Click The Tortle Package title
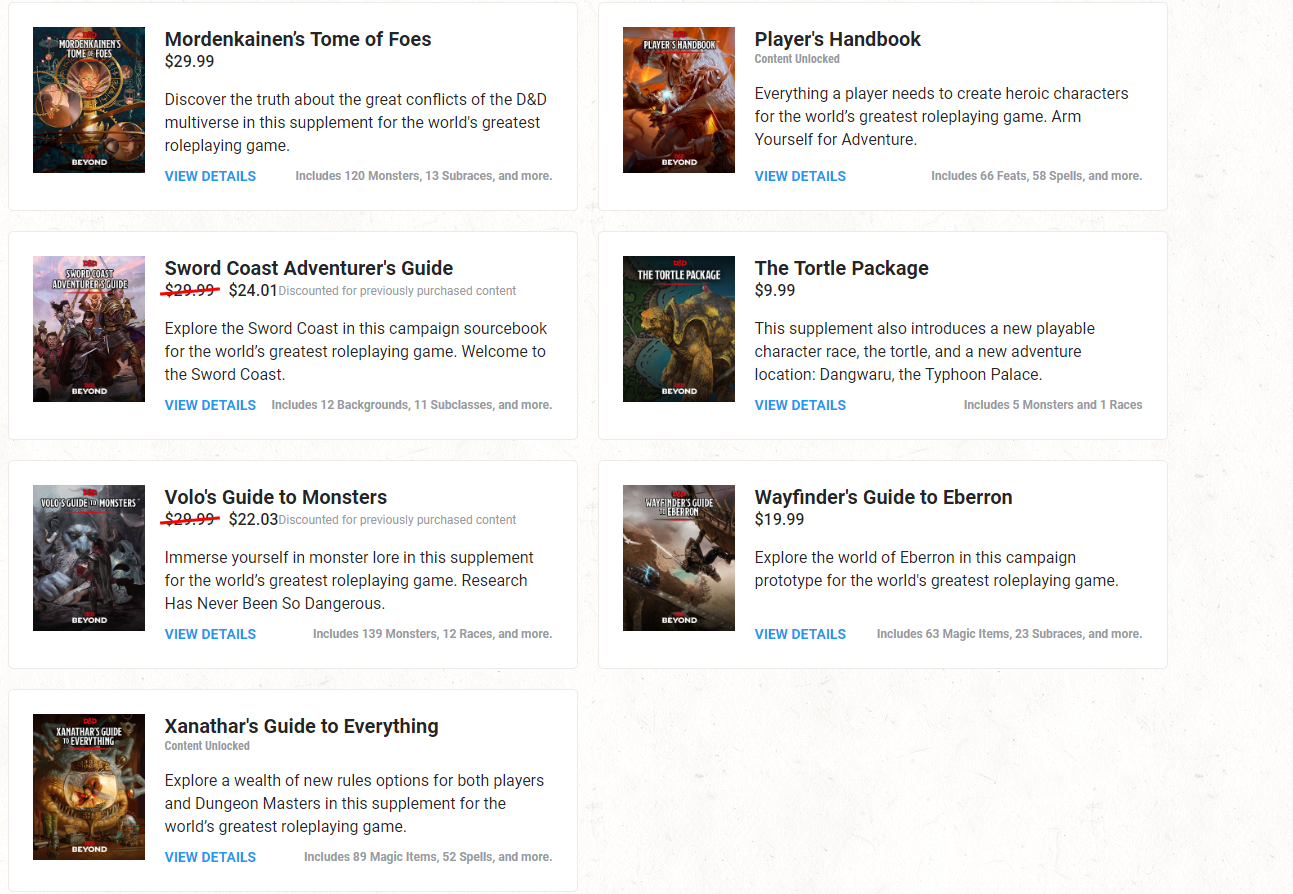The image size is (1293, 894). (x=842, y=268)
